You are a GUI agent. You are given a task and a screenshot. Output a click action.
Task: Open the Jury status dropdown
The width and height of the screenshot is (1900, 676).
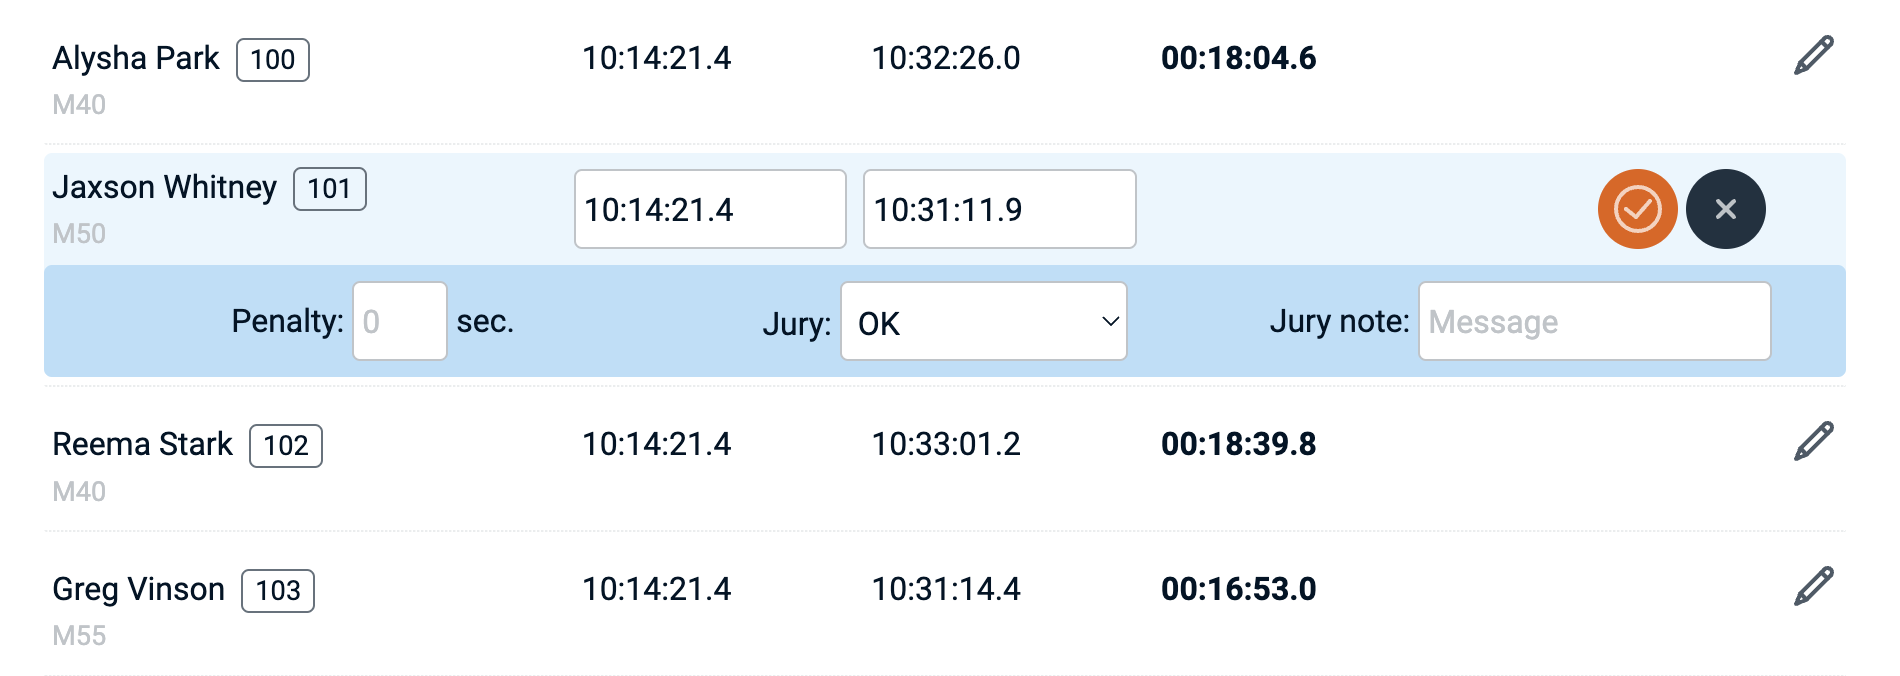coord(983,322)
